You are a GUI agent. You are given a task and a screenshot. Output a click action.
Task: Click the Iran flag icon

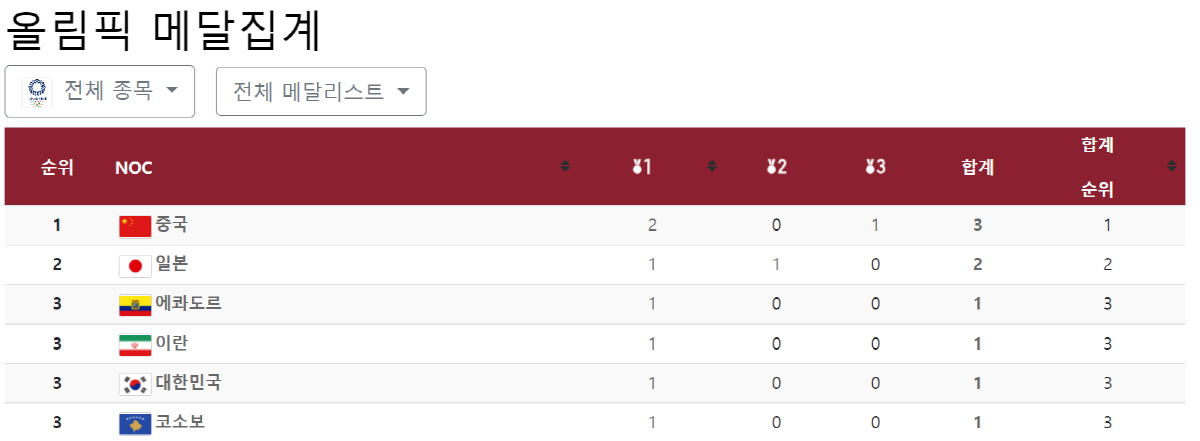coord(135,344)
